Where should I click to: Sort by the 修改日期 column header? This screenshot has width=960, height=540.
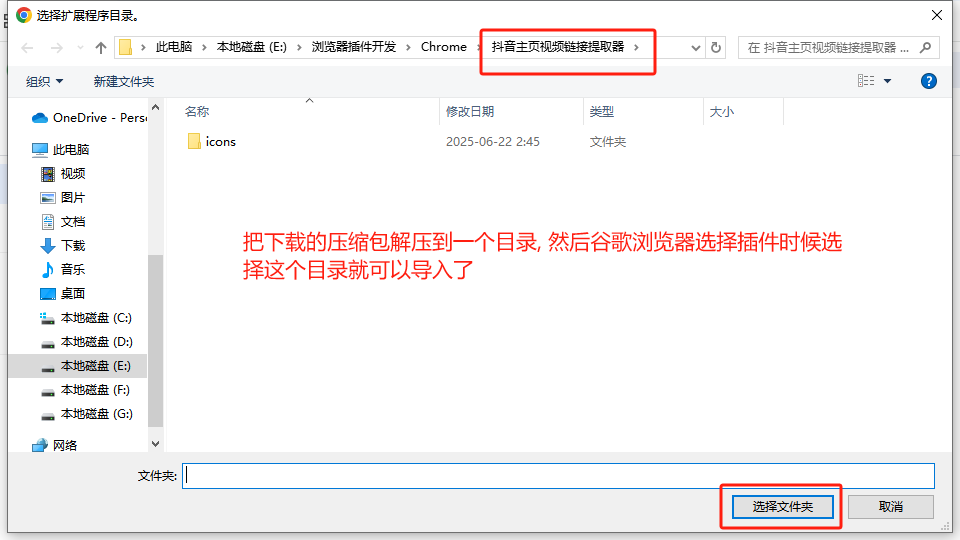click(x=470, y=112)
